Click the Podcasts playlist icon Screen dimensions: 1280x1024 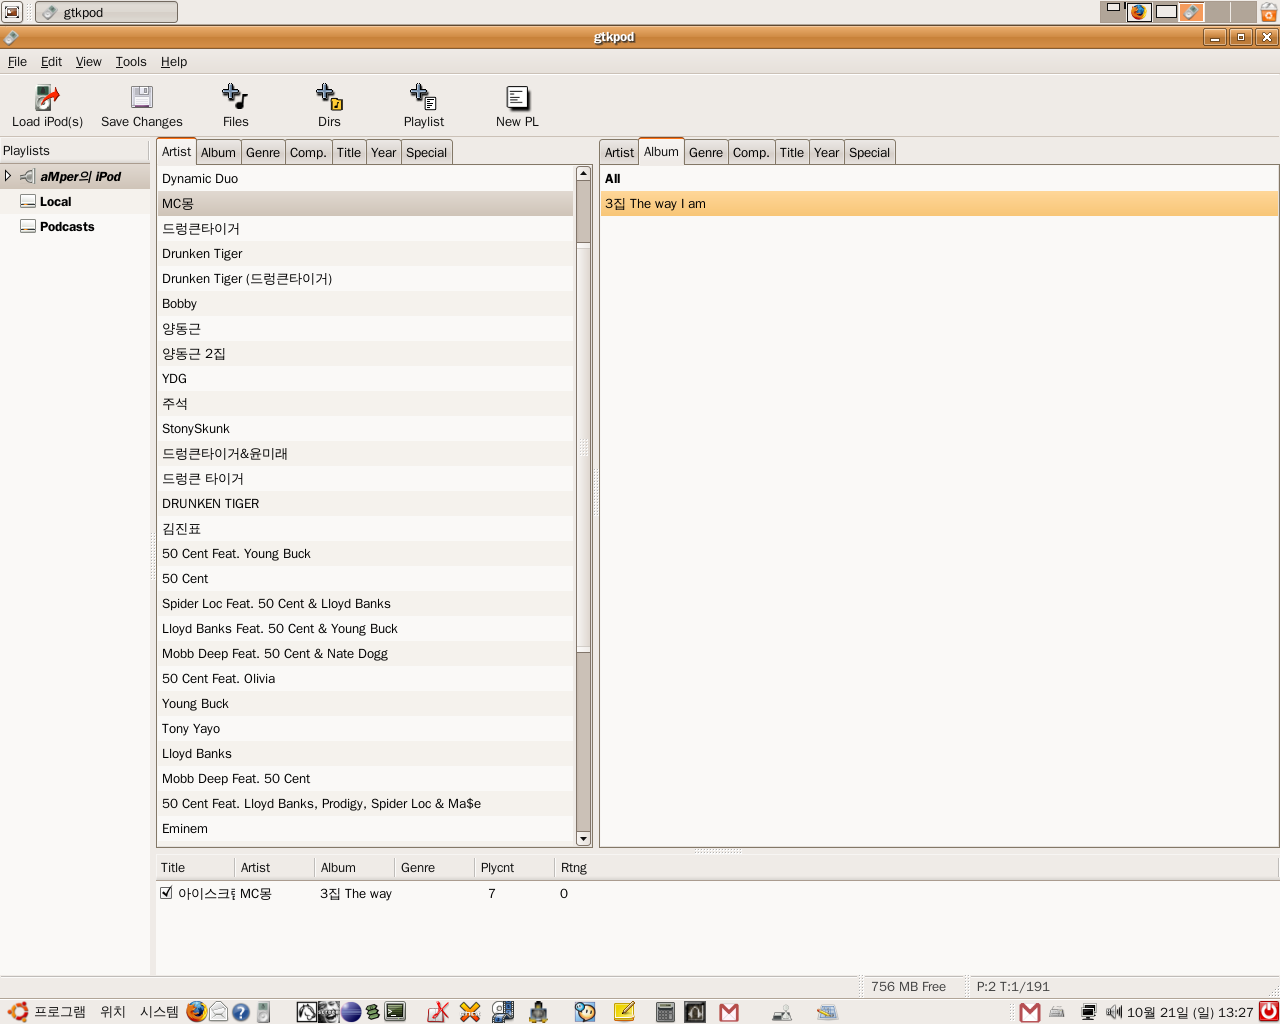(28, 226)
